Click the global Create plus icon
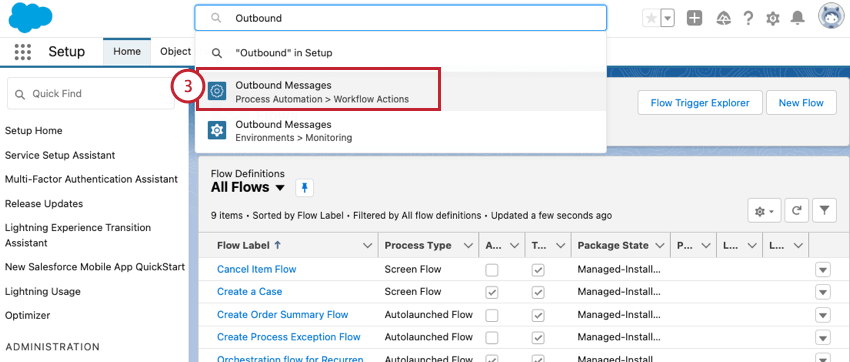The width and height of the screenshot is (850, 362). point(694,18)
